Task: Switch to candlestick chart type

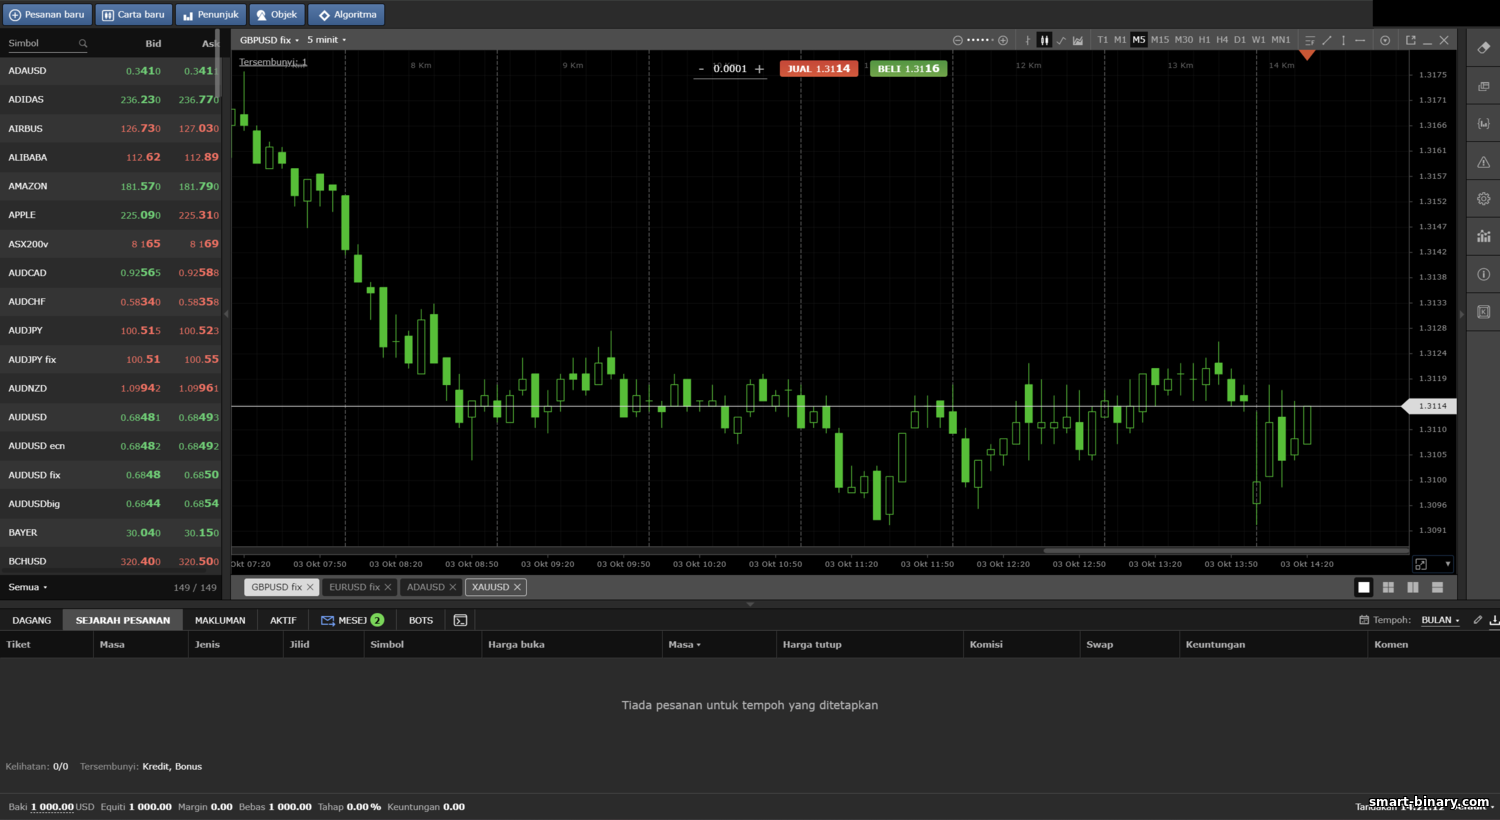Action: [x=1044, y=40]
